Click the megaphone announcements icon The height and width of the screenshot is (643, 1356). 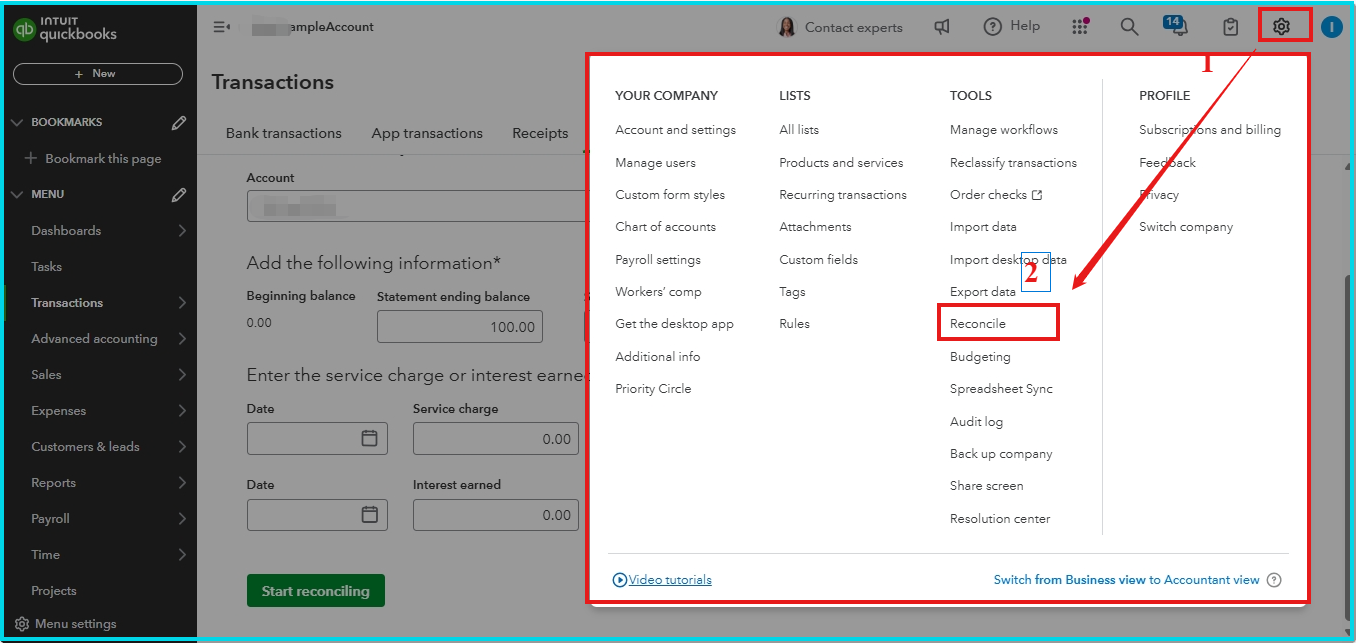pos(942,27)
